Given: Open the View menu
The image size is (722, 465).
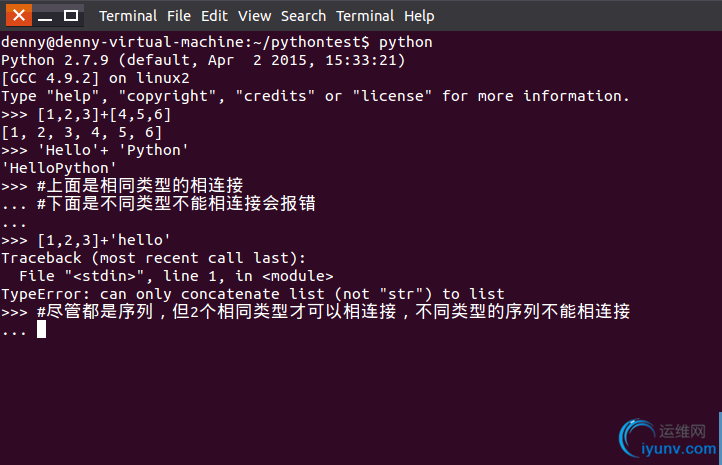Looking at the screenshot, I should (x=254, y=16).
